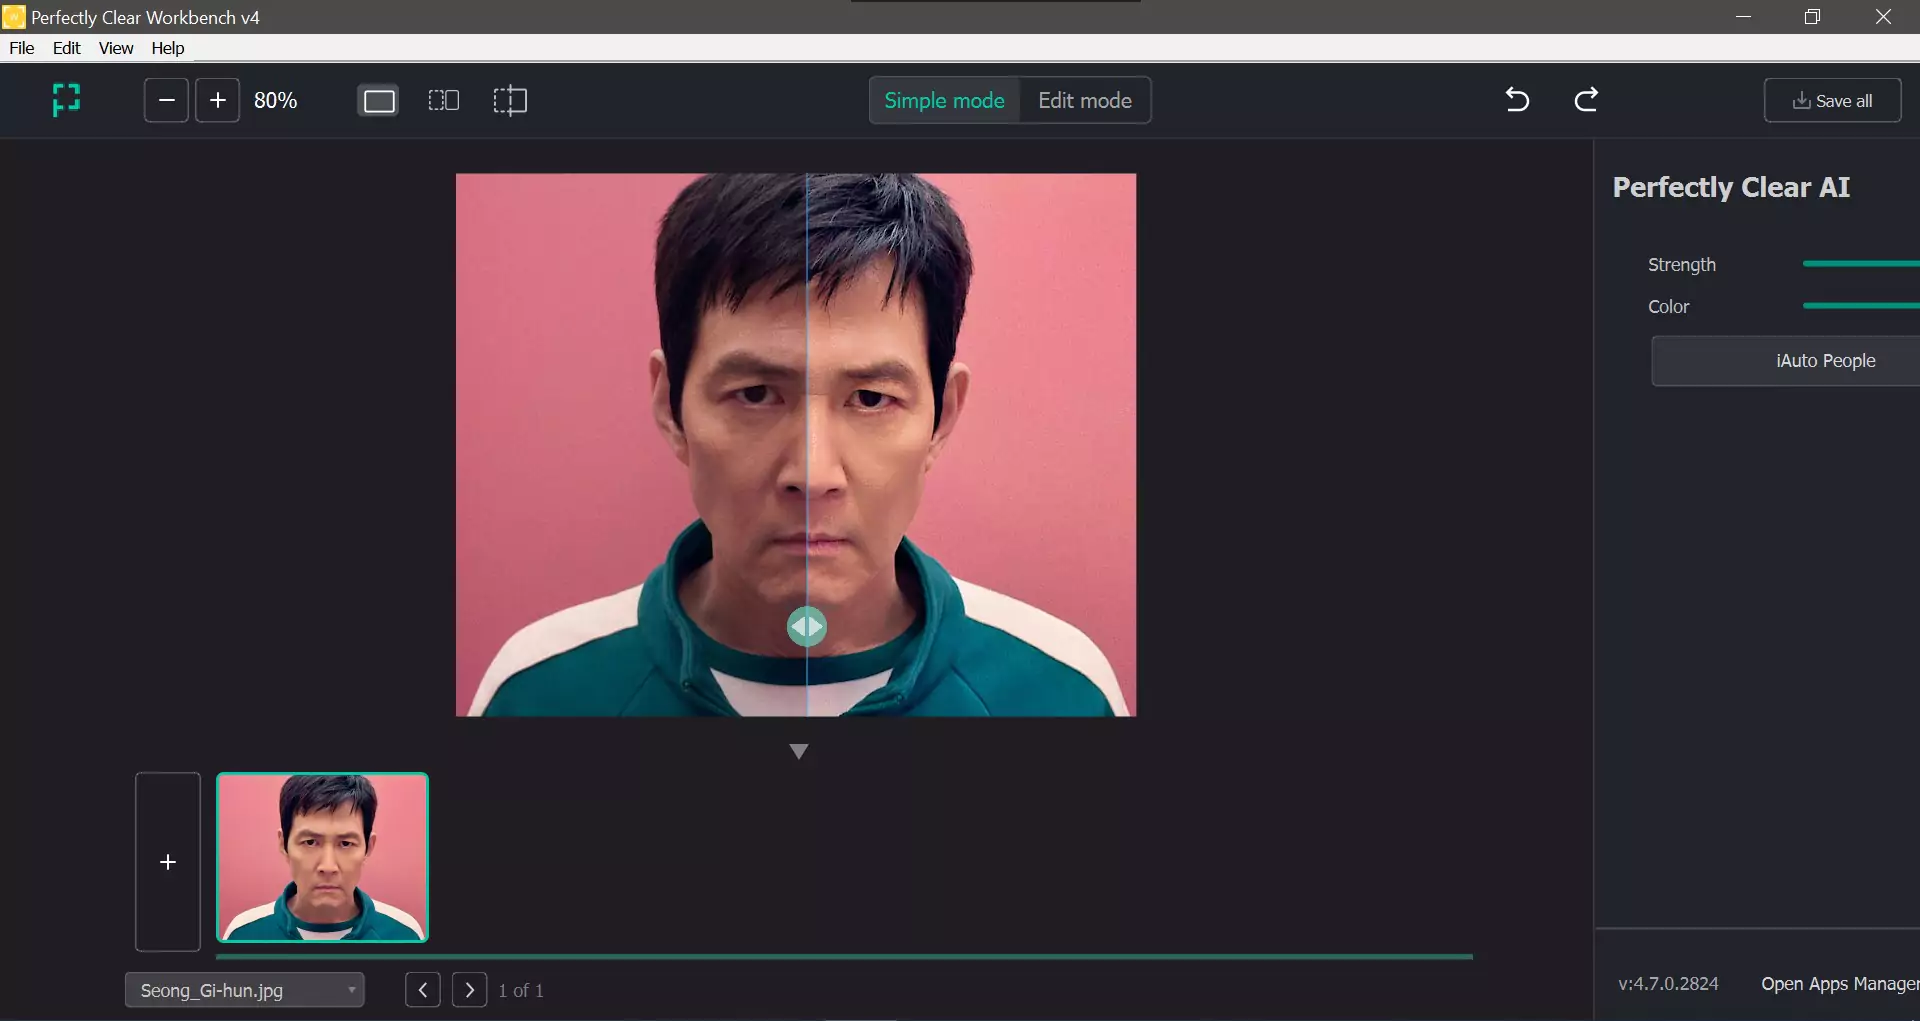This screenshot has height=1021, width=1920.
Task: Adjust the Color slider
Action: [1861, 306]
